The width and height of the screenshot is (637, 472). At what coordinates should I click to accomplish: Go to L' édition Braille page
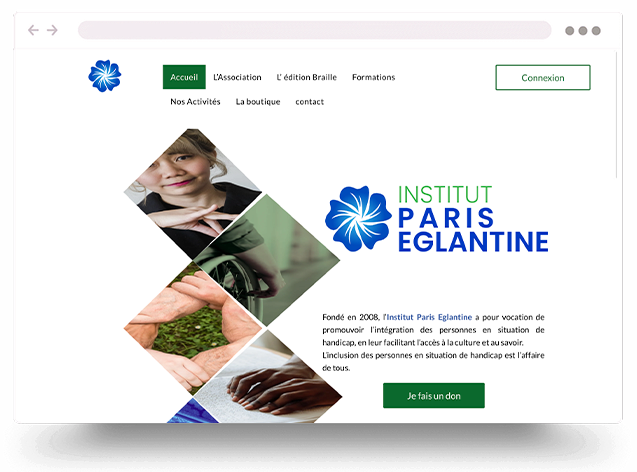pyautogui.click(x=307, y=77)
